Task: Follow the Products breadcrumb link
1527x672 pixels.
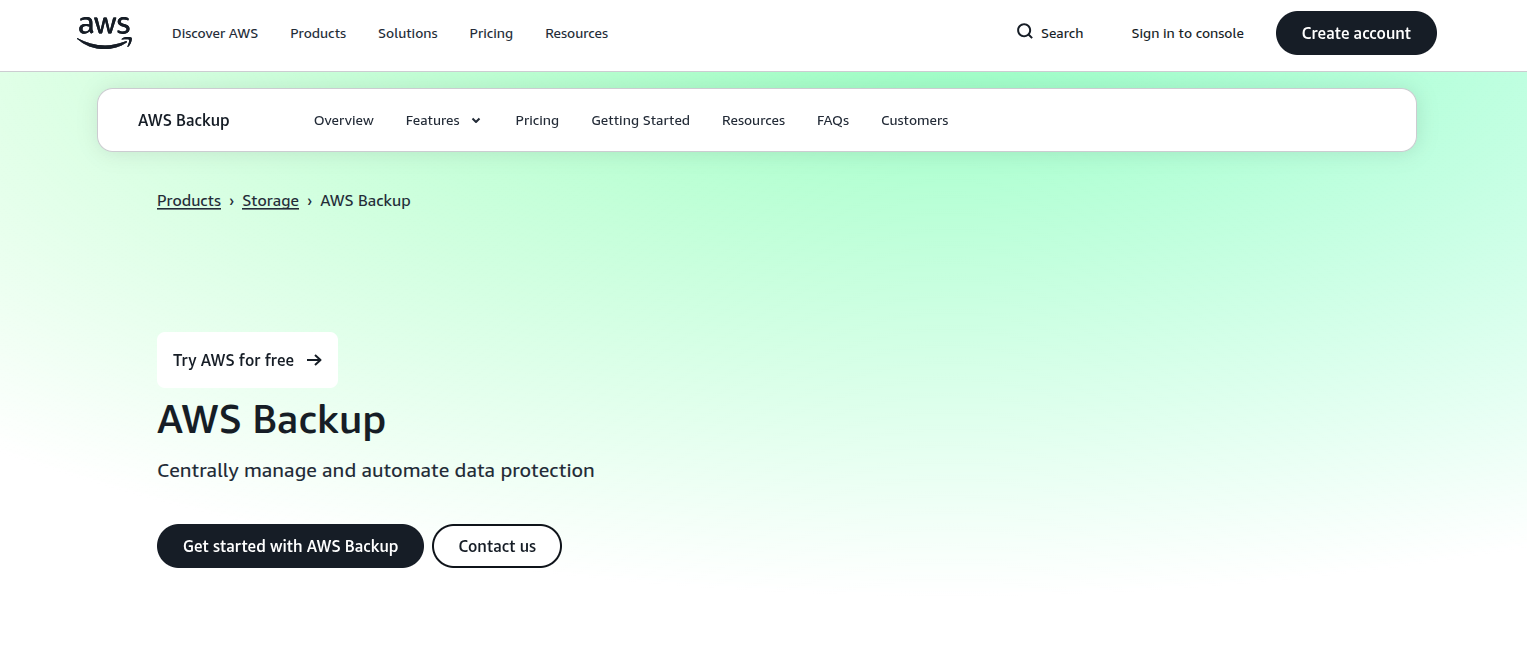Action: tap(189, 201)
